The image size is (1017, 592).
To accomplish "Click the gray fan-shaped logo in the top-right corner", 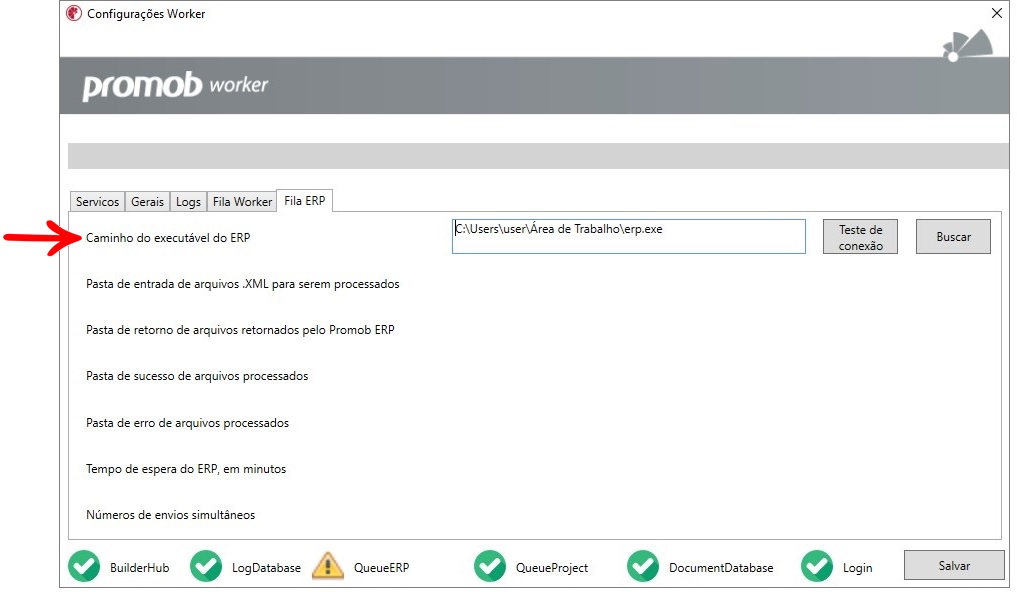I will tap(968, 45).
